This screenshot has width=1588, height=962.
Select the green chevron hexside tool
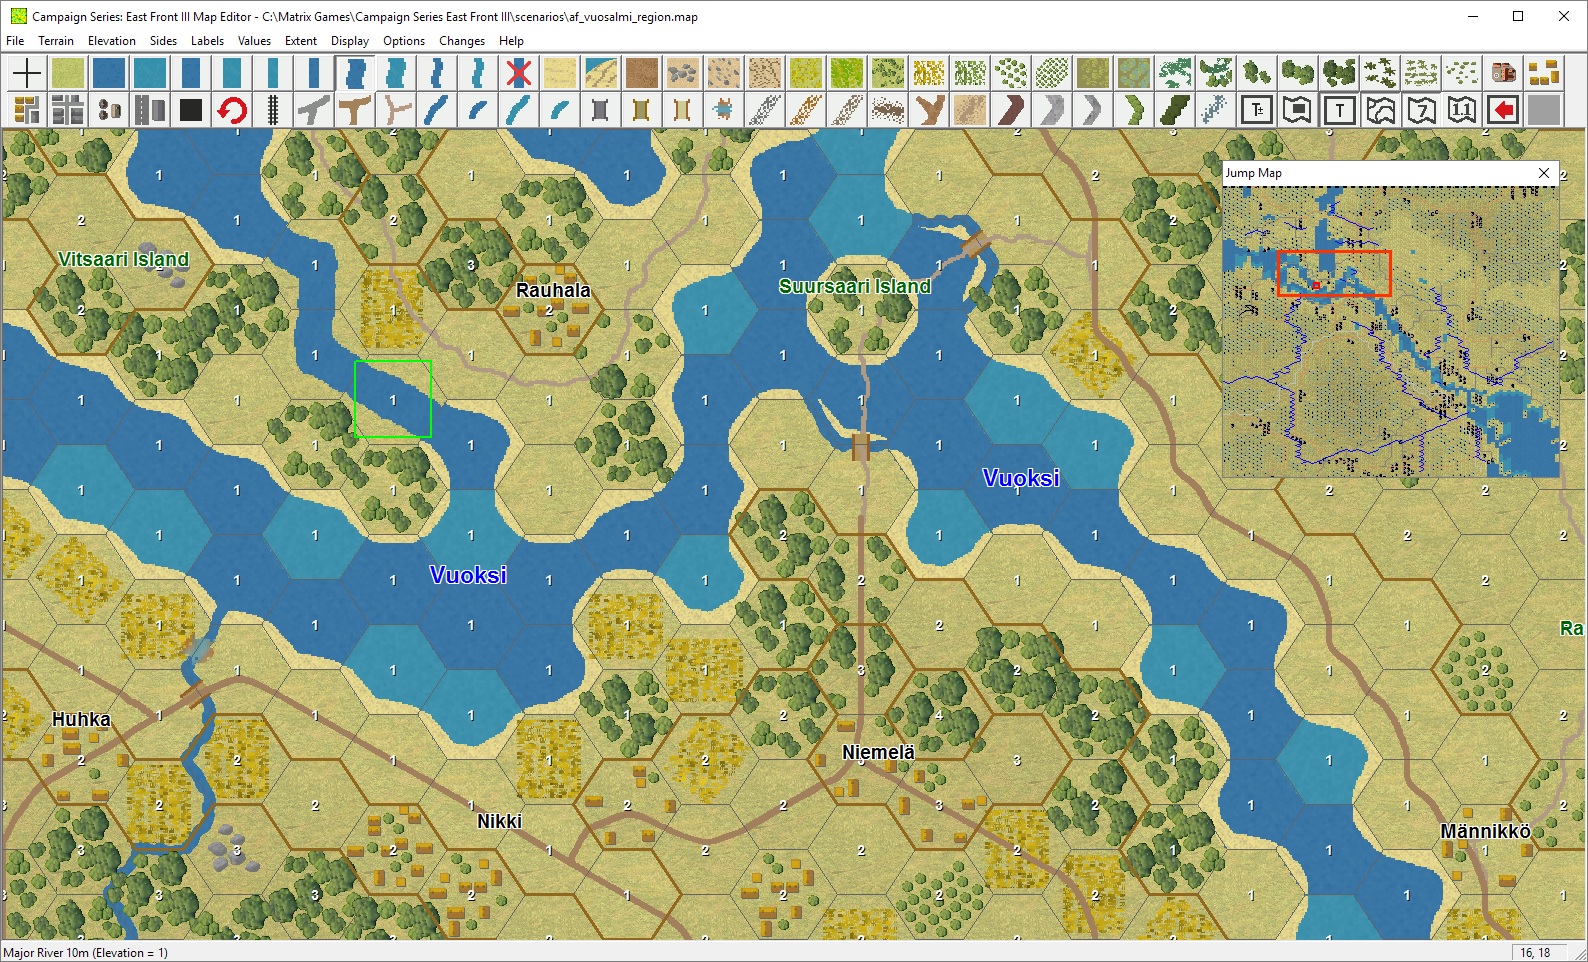click(1133, 109)
